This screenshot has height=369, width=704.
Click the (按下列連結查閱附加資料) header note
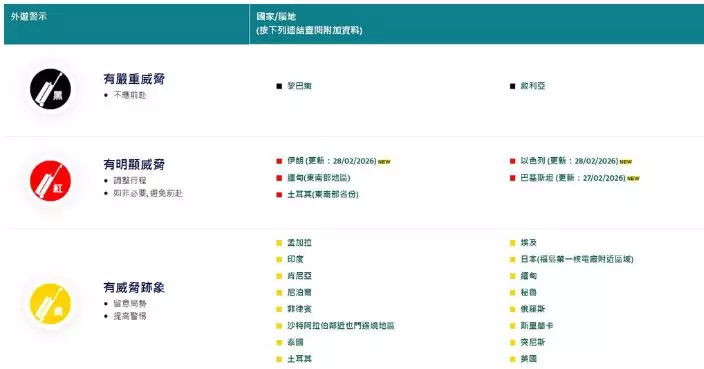[309, 31]
